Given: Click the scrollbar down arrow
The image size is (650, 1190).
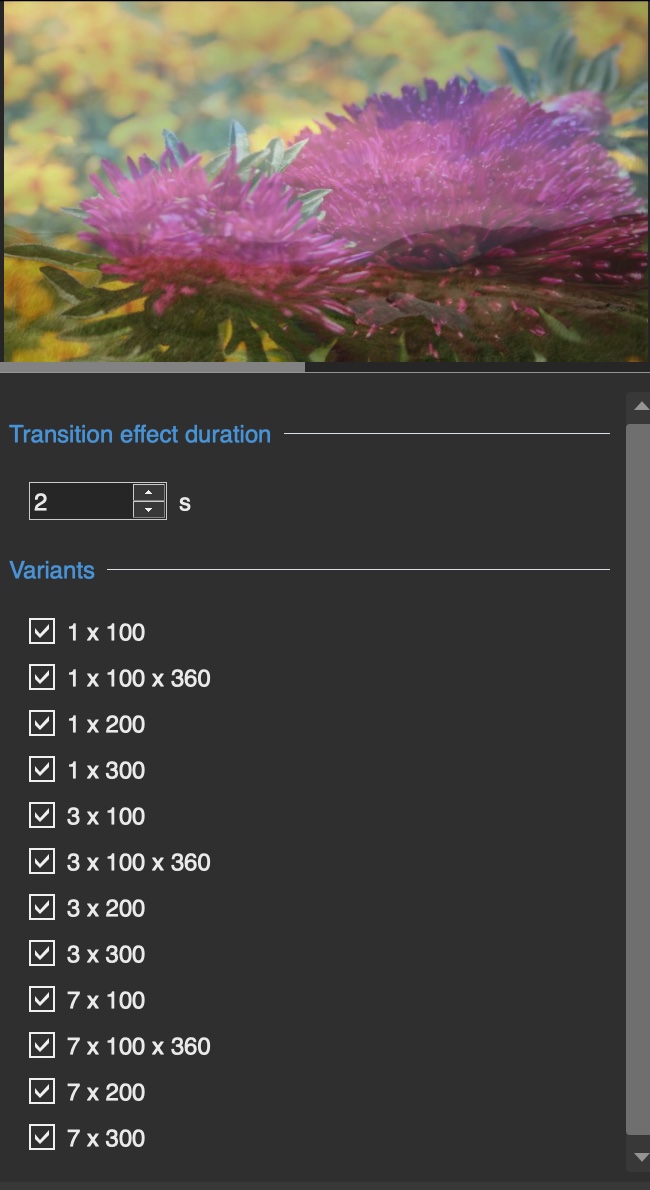Looking at the screenshot, I should pos(640,1157).
